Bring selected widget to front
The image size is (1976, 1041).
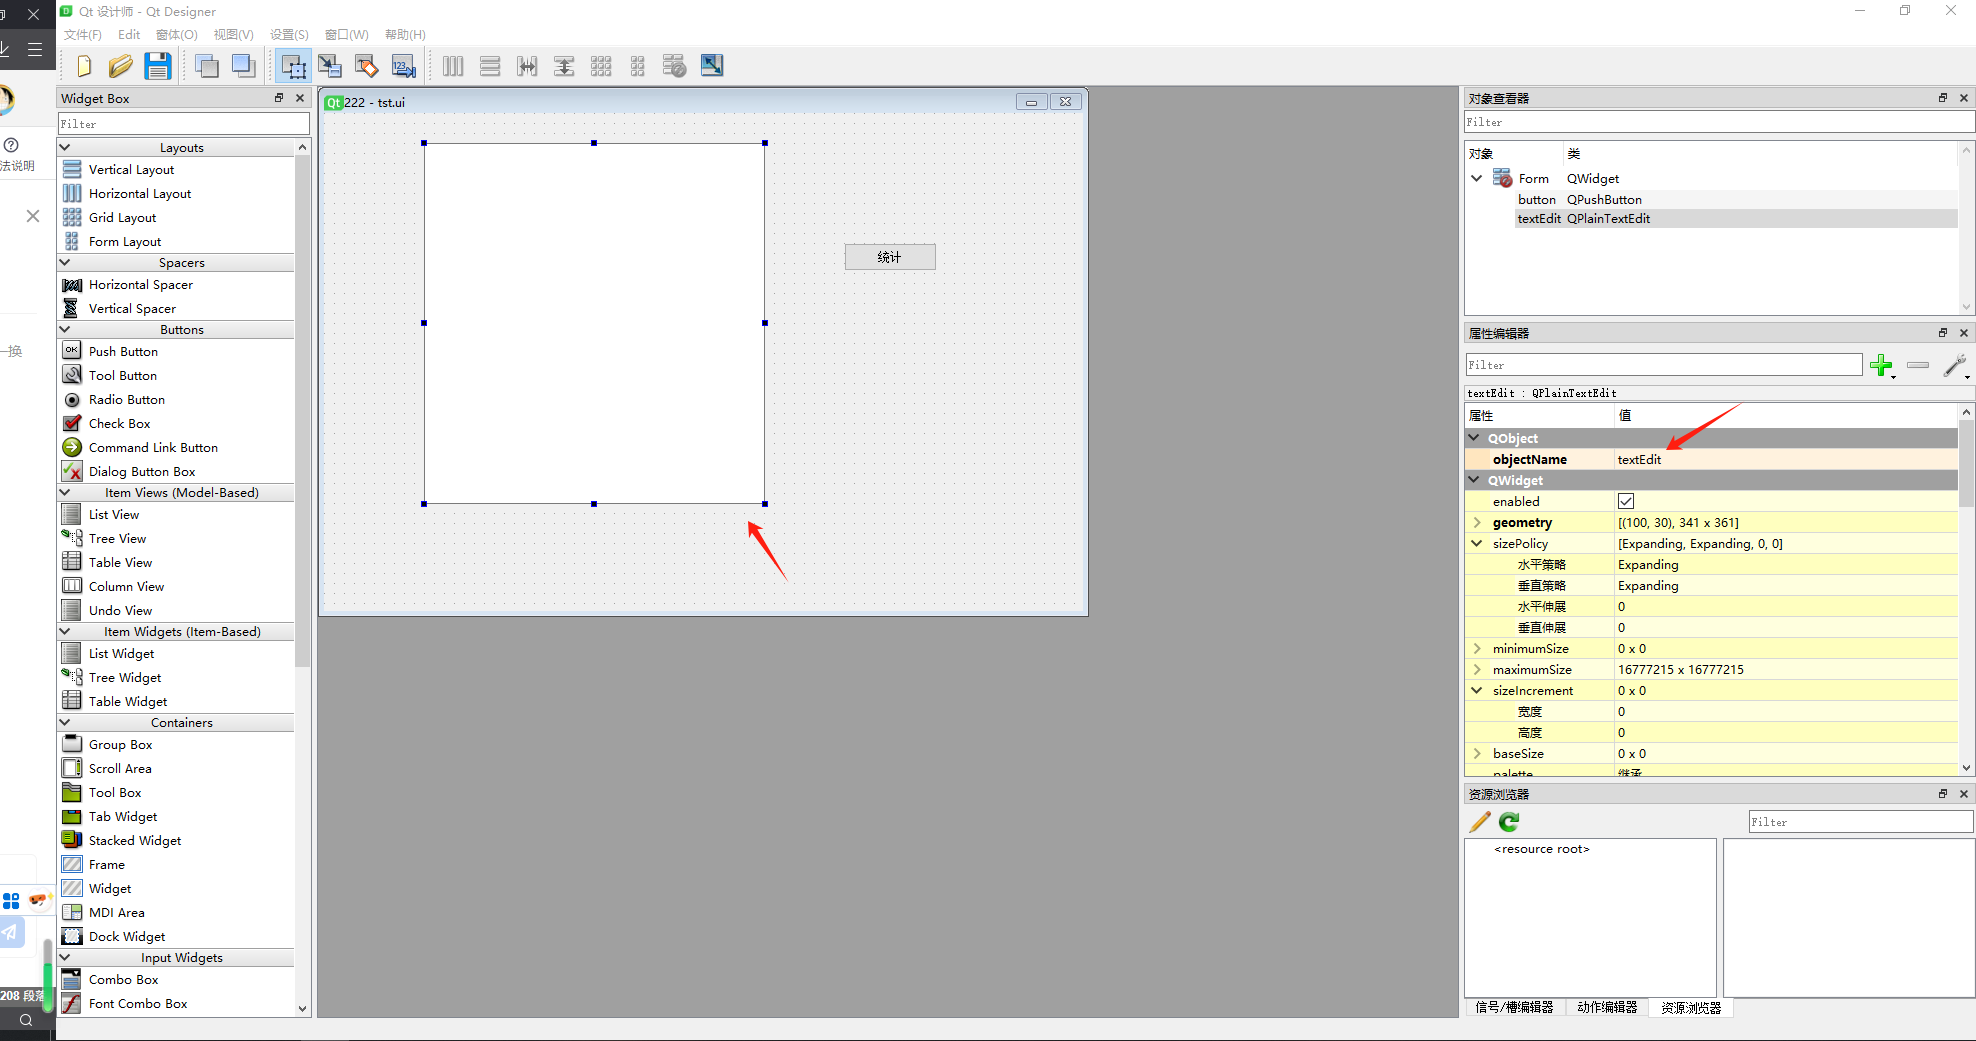tap(243, 66)
